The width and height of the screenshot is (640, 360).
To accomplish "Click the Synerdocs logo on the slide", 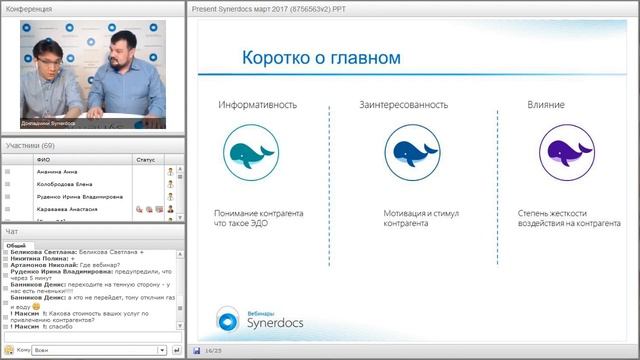I will point(260,320).
